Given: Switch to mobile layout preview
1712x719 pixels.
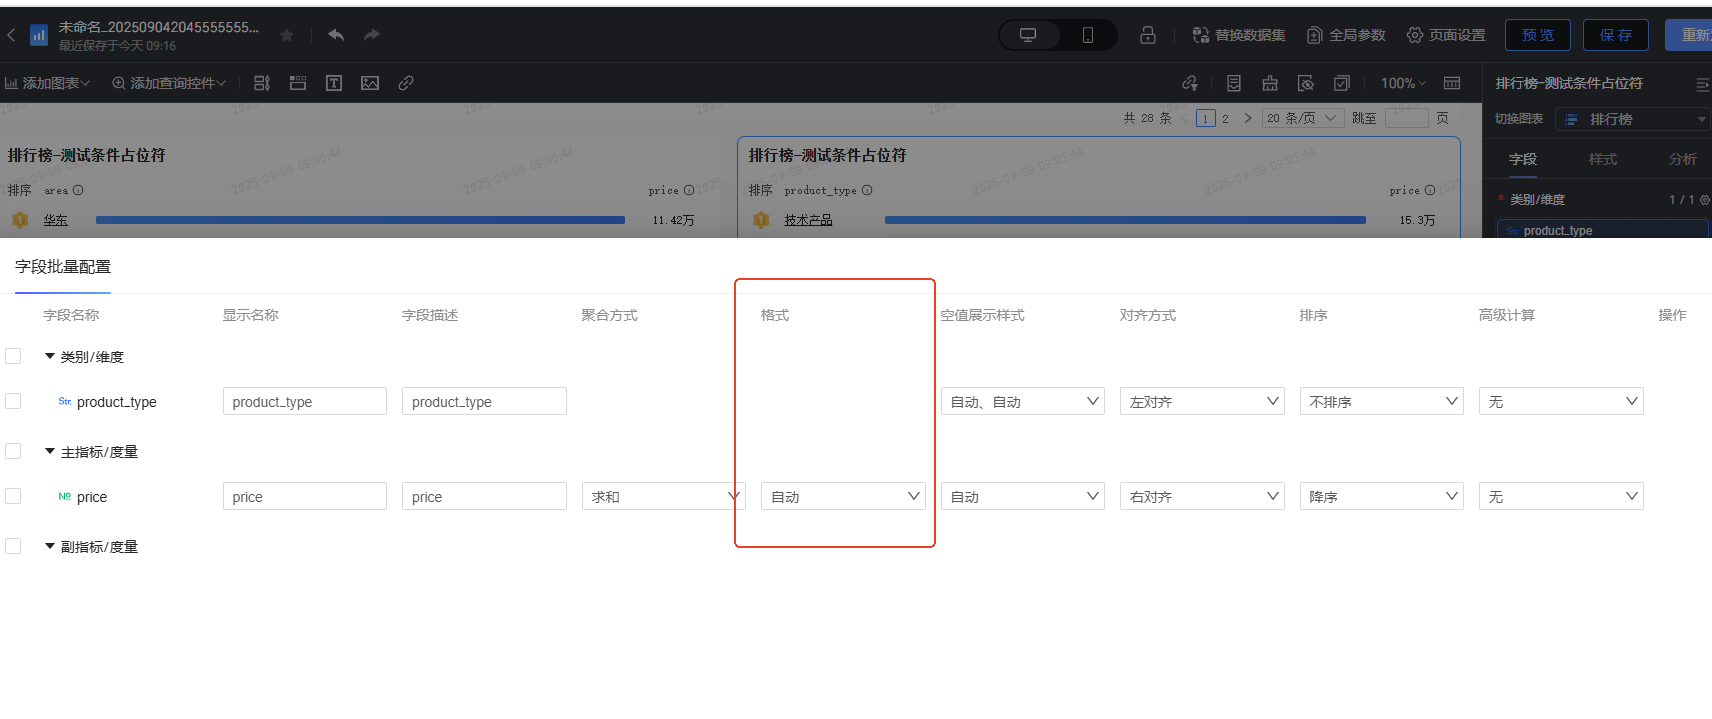Looking at the screenshot, I should click(1088, 35).
